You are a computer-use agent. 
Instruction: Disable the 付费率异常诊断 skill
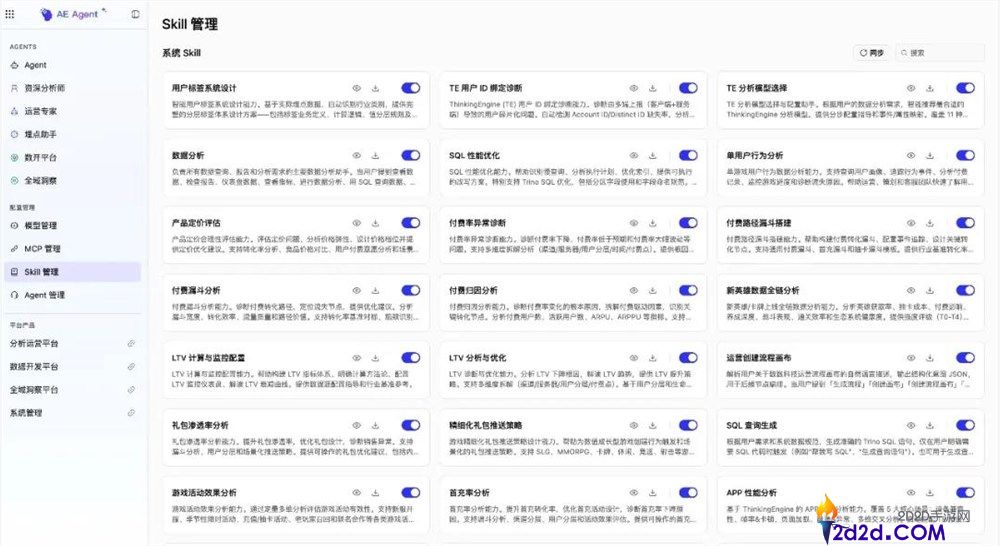pos(688,223)
